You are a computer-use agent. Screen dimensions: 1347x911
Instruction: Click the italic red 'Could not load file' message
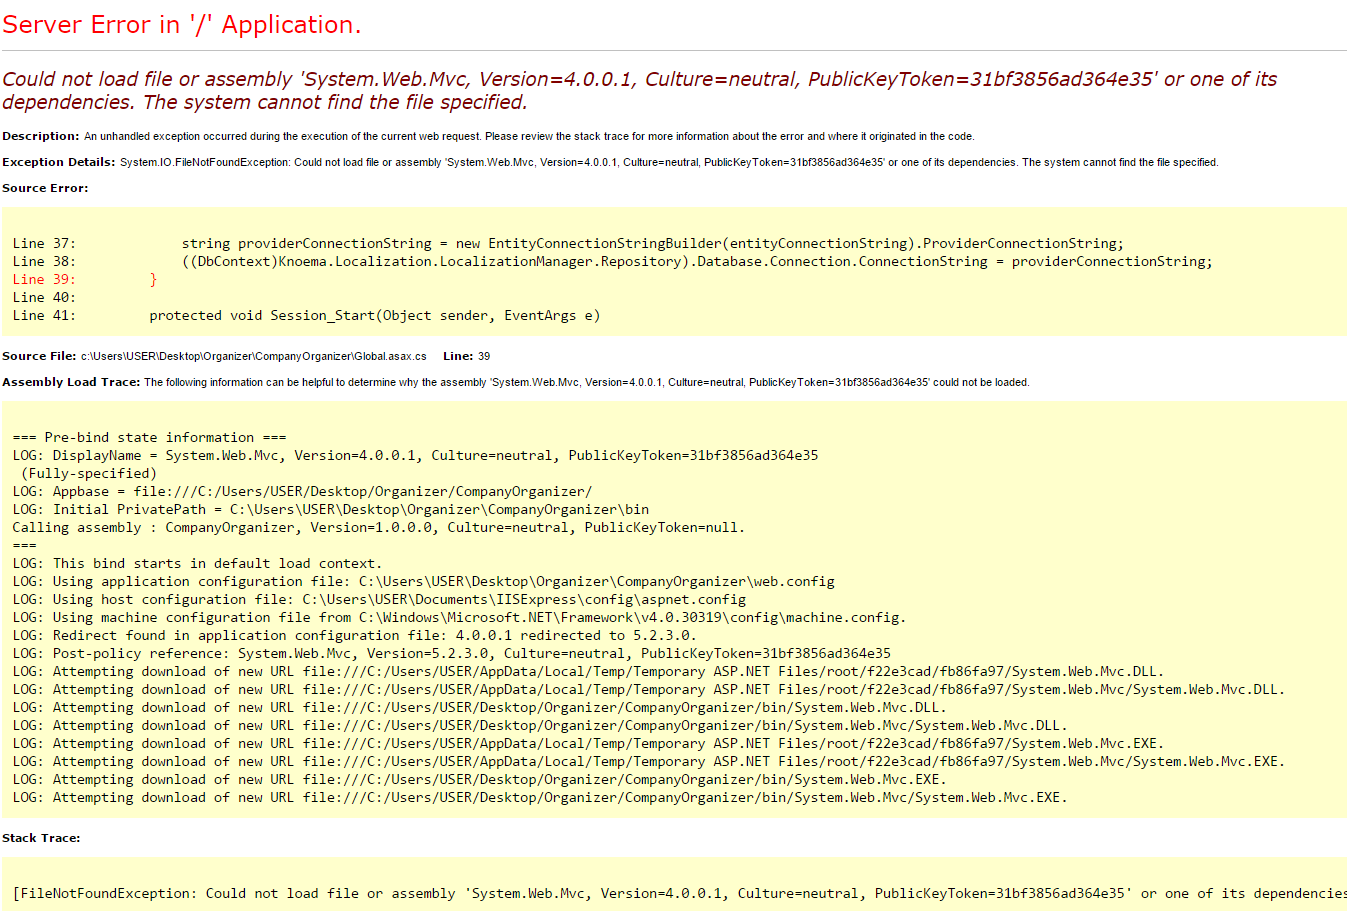(639, 90)
